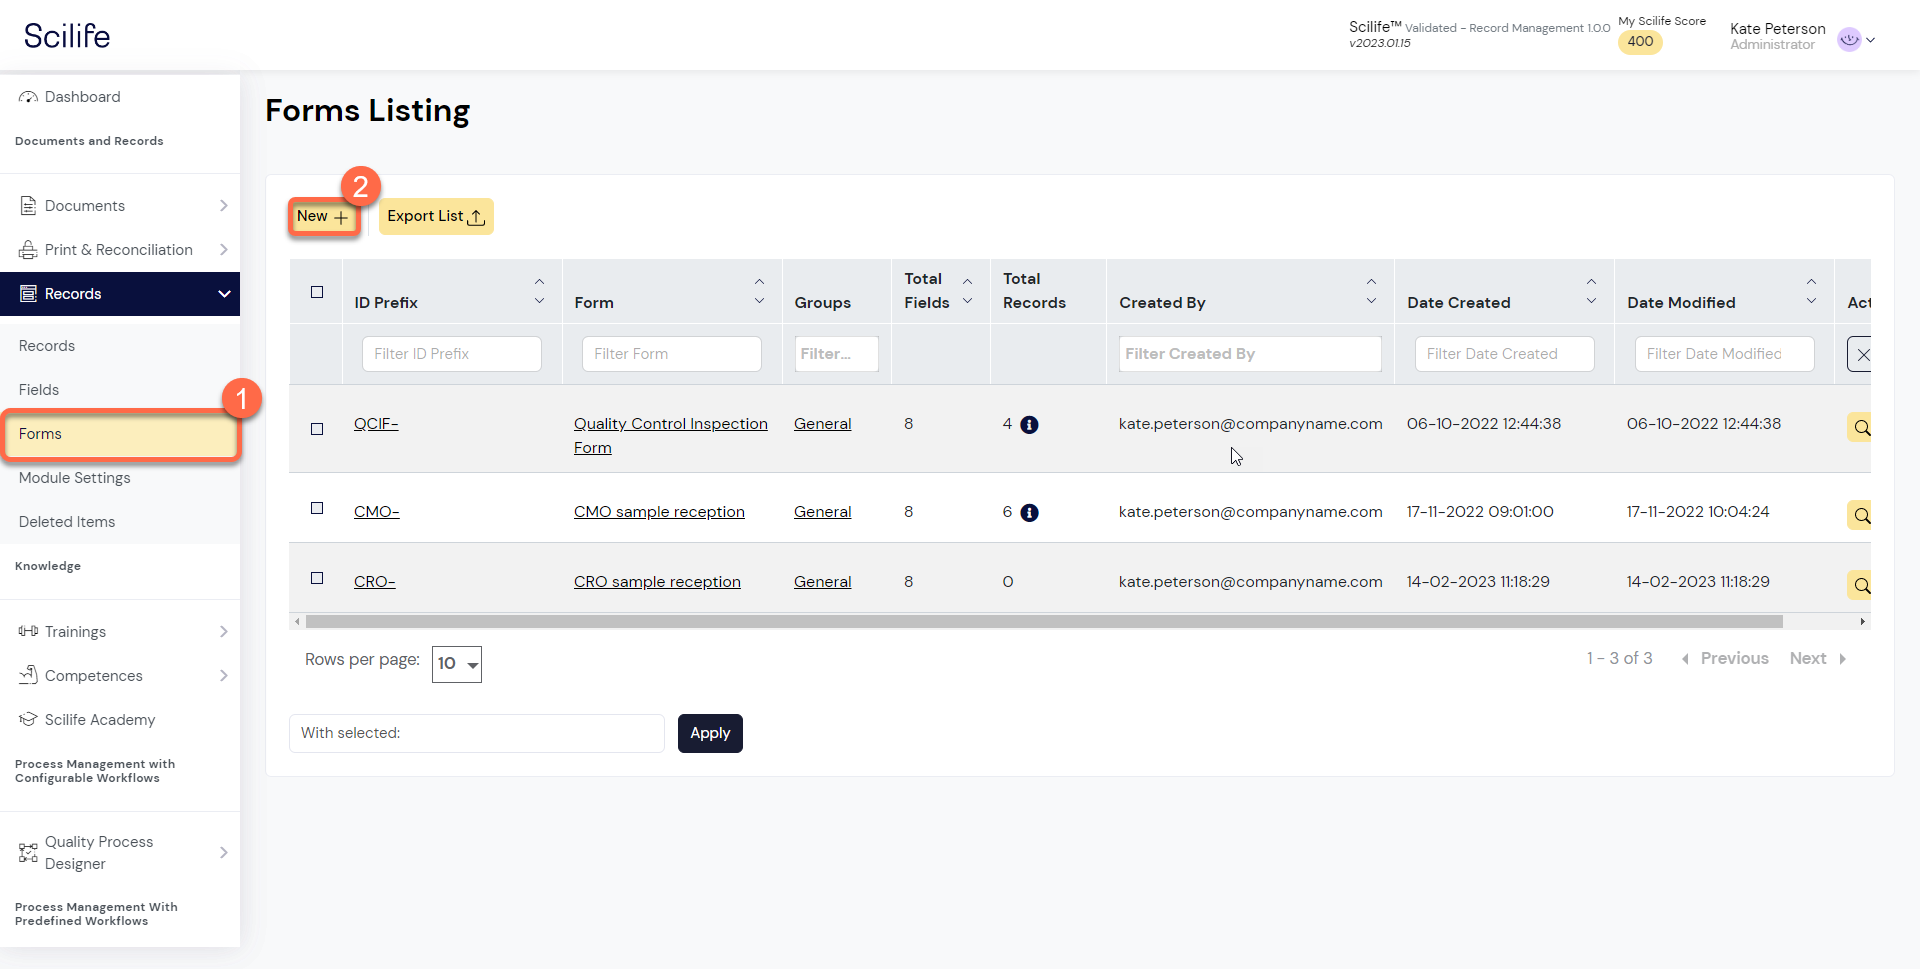Click the Quality Process Designer workflow icon

click(x=28, y=853)
